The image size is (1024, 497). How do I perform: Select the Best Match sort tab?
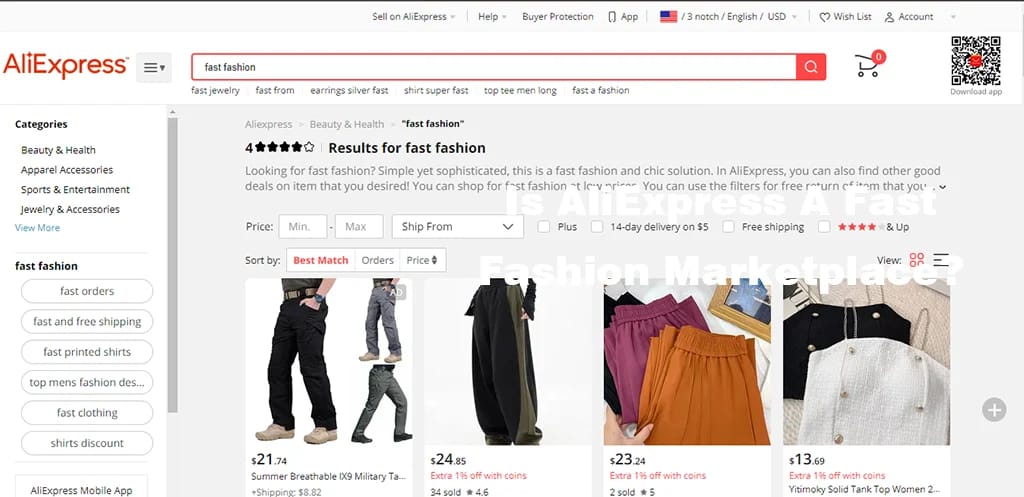point(321,260)
